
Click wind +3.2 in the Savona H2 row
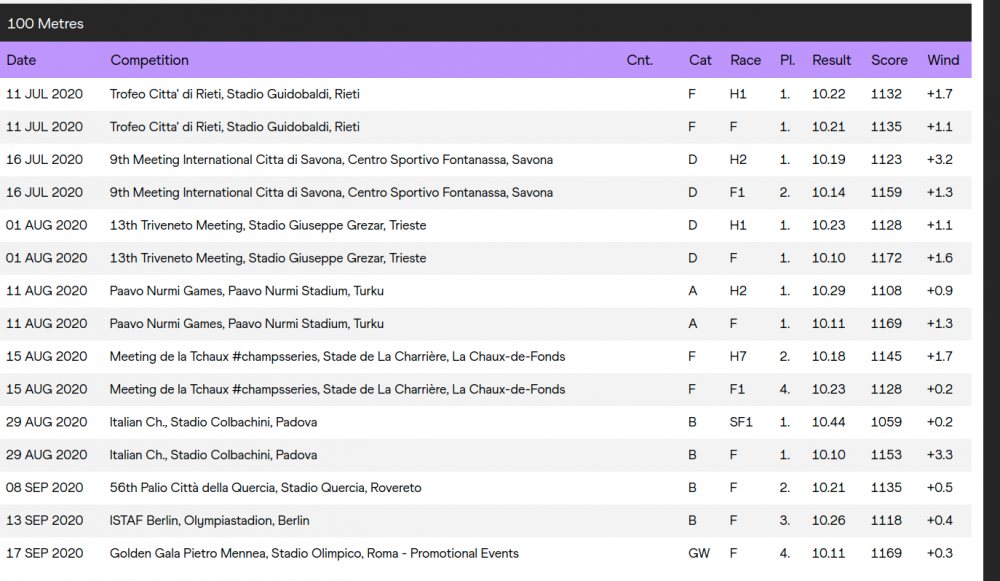tap(940, 159)
